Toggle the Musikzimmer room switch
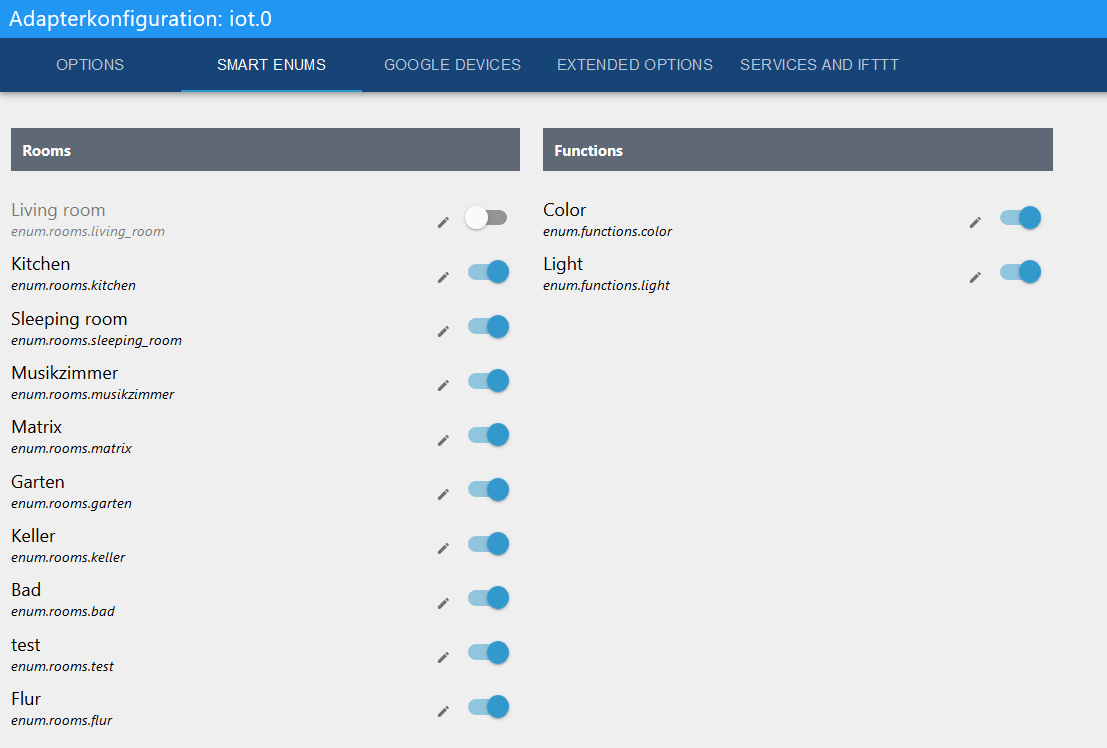The height and width of the screenshot is (748, 1107). [489, 381]
